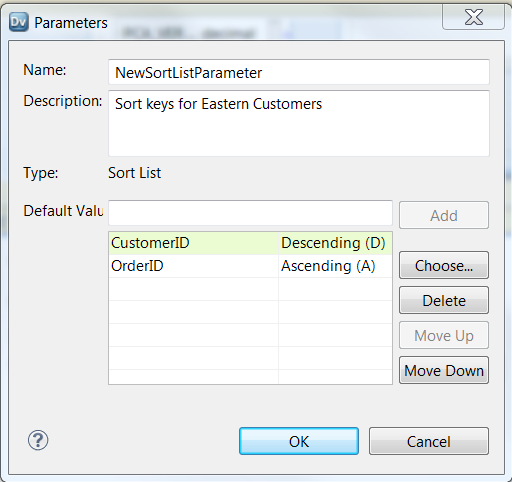This screenshot has width=512, height=482.
Task: Click the Sort List type value
Action: (135, 173)
